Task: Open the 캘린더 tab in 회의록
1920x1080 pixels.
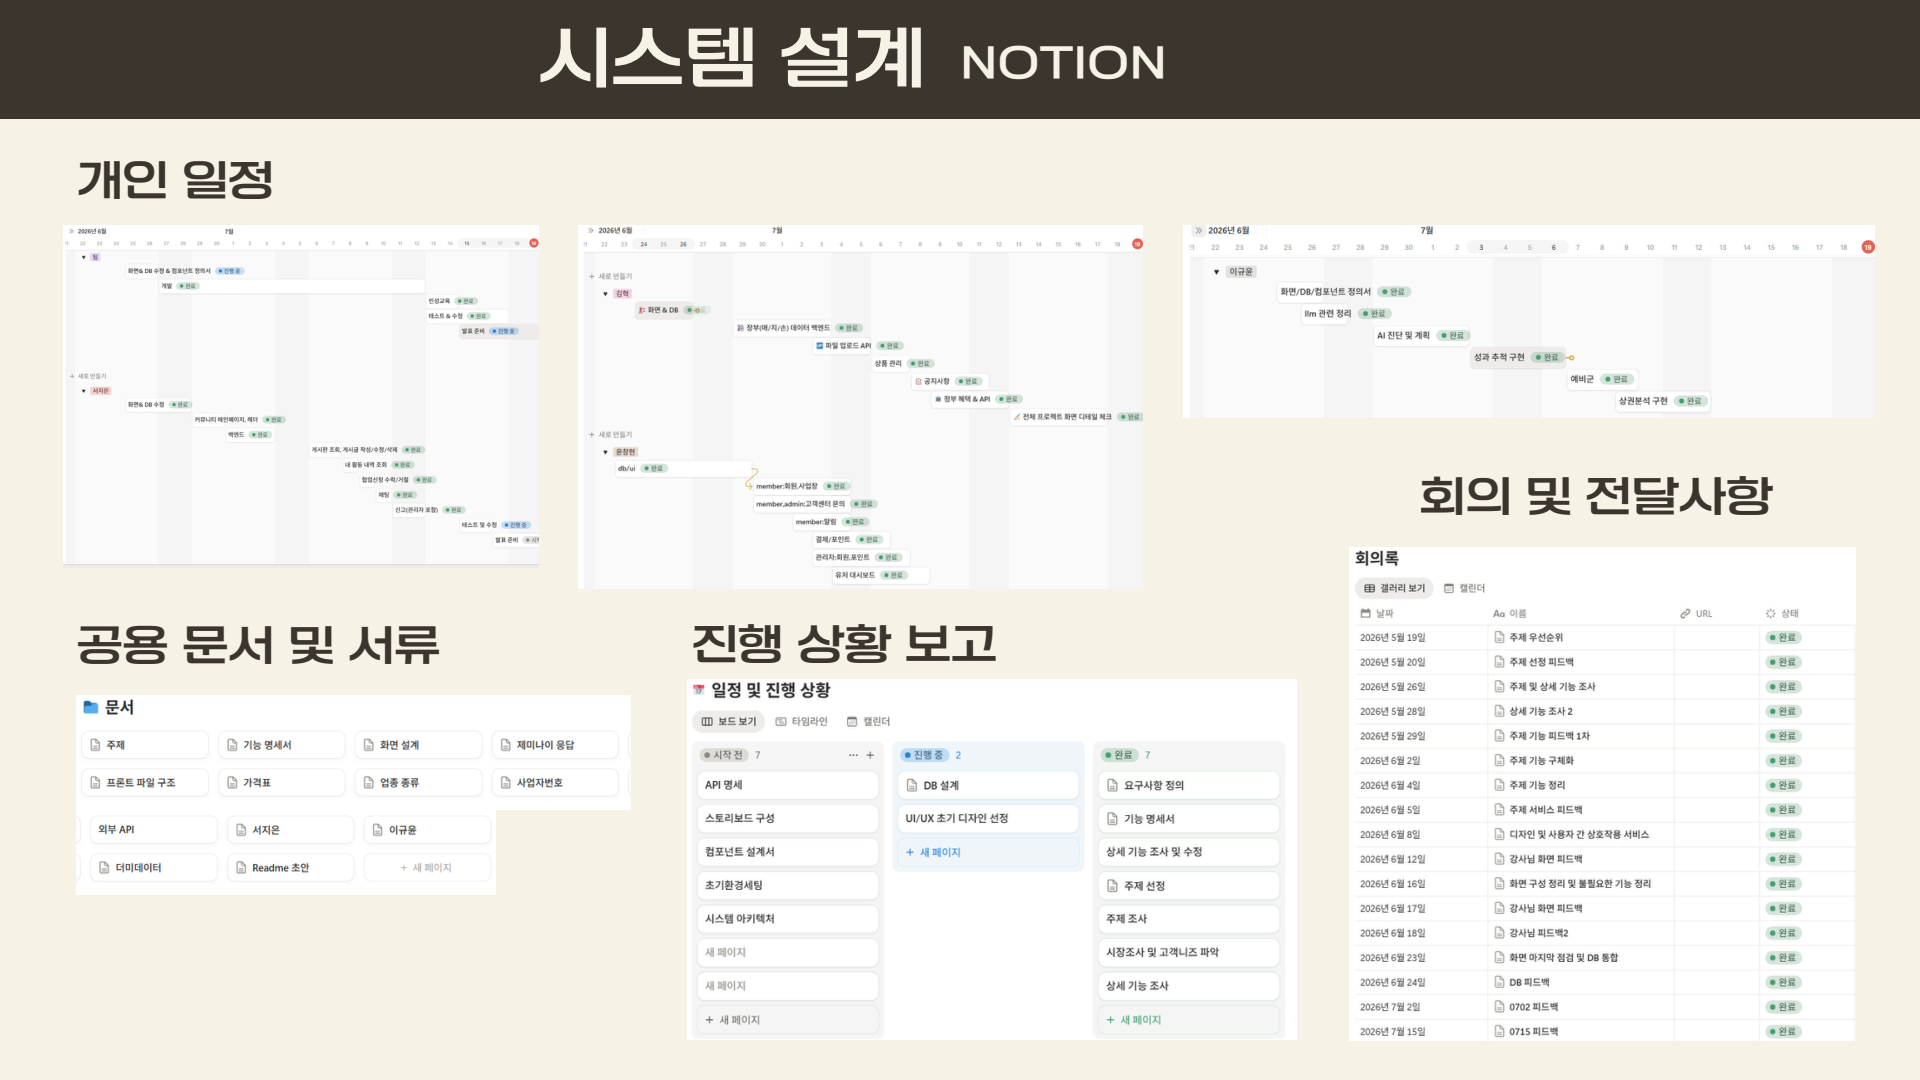Action: click(1464, 589)
